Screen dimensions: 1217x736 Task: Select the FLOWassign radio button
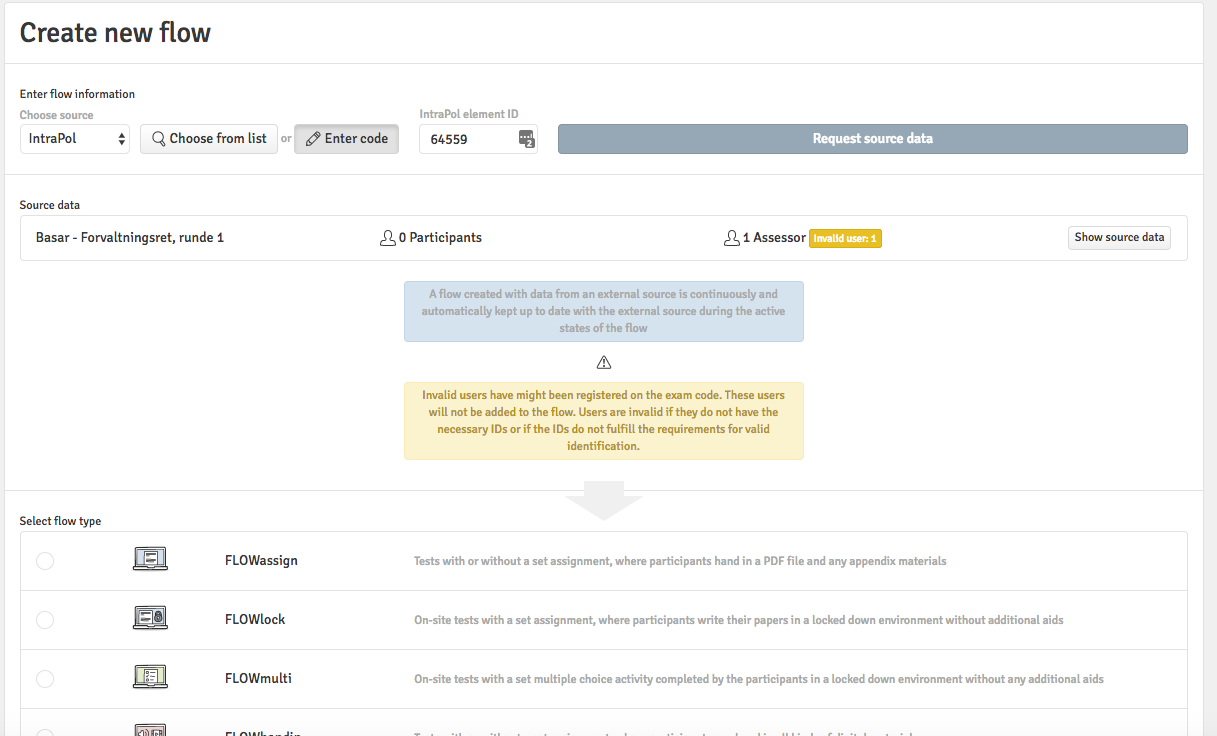point(45,561)
